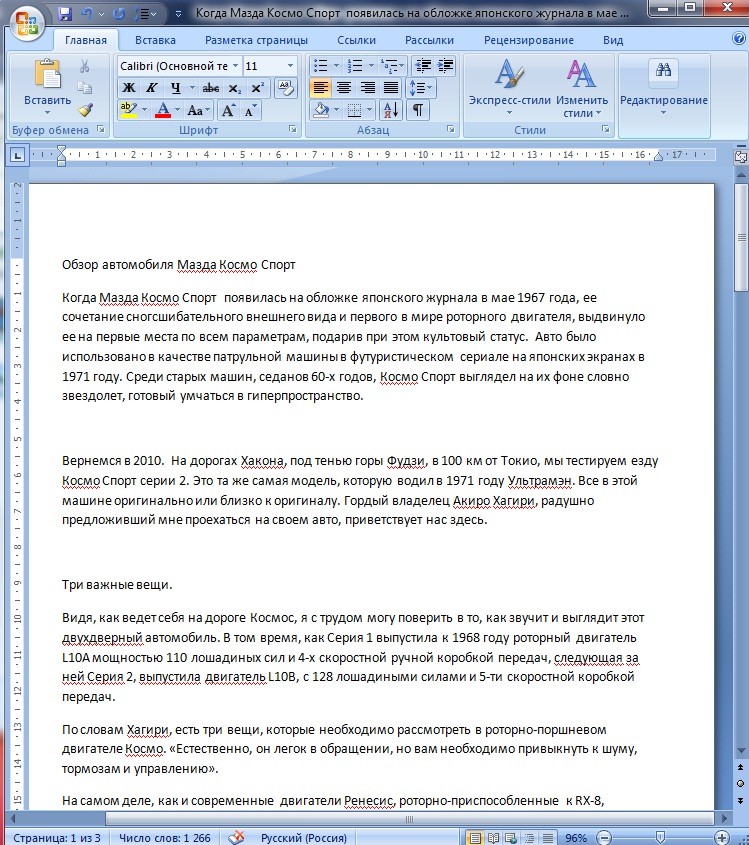
Task: Customize Quick Access Toolbar dropdown arrow
Action: click(x=178, y=14)
